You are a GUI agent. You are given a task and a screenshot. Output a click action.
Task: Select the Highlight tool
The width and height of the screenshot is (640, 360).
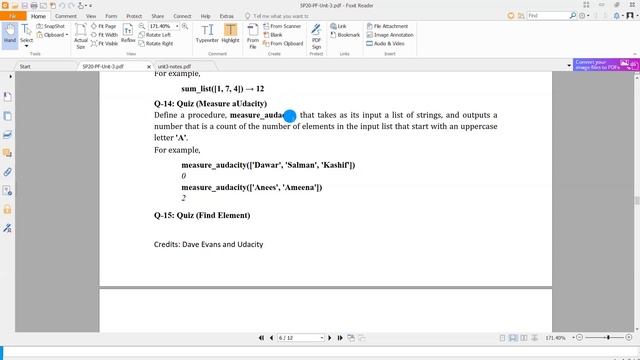230,34
